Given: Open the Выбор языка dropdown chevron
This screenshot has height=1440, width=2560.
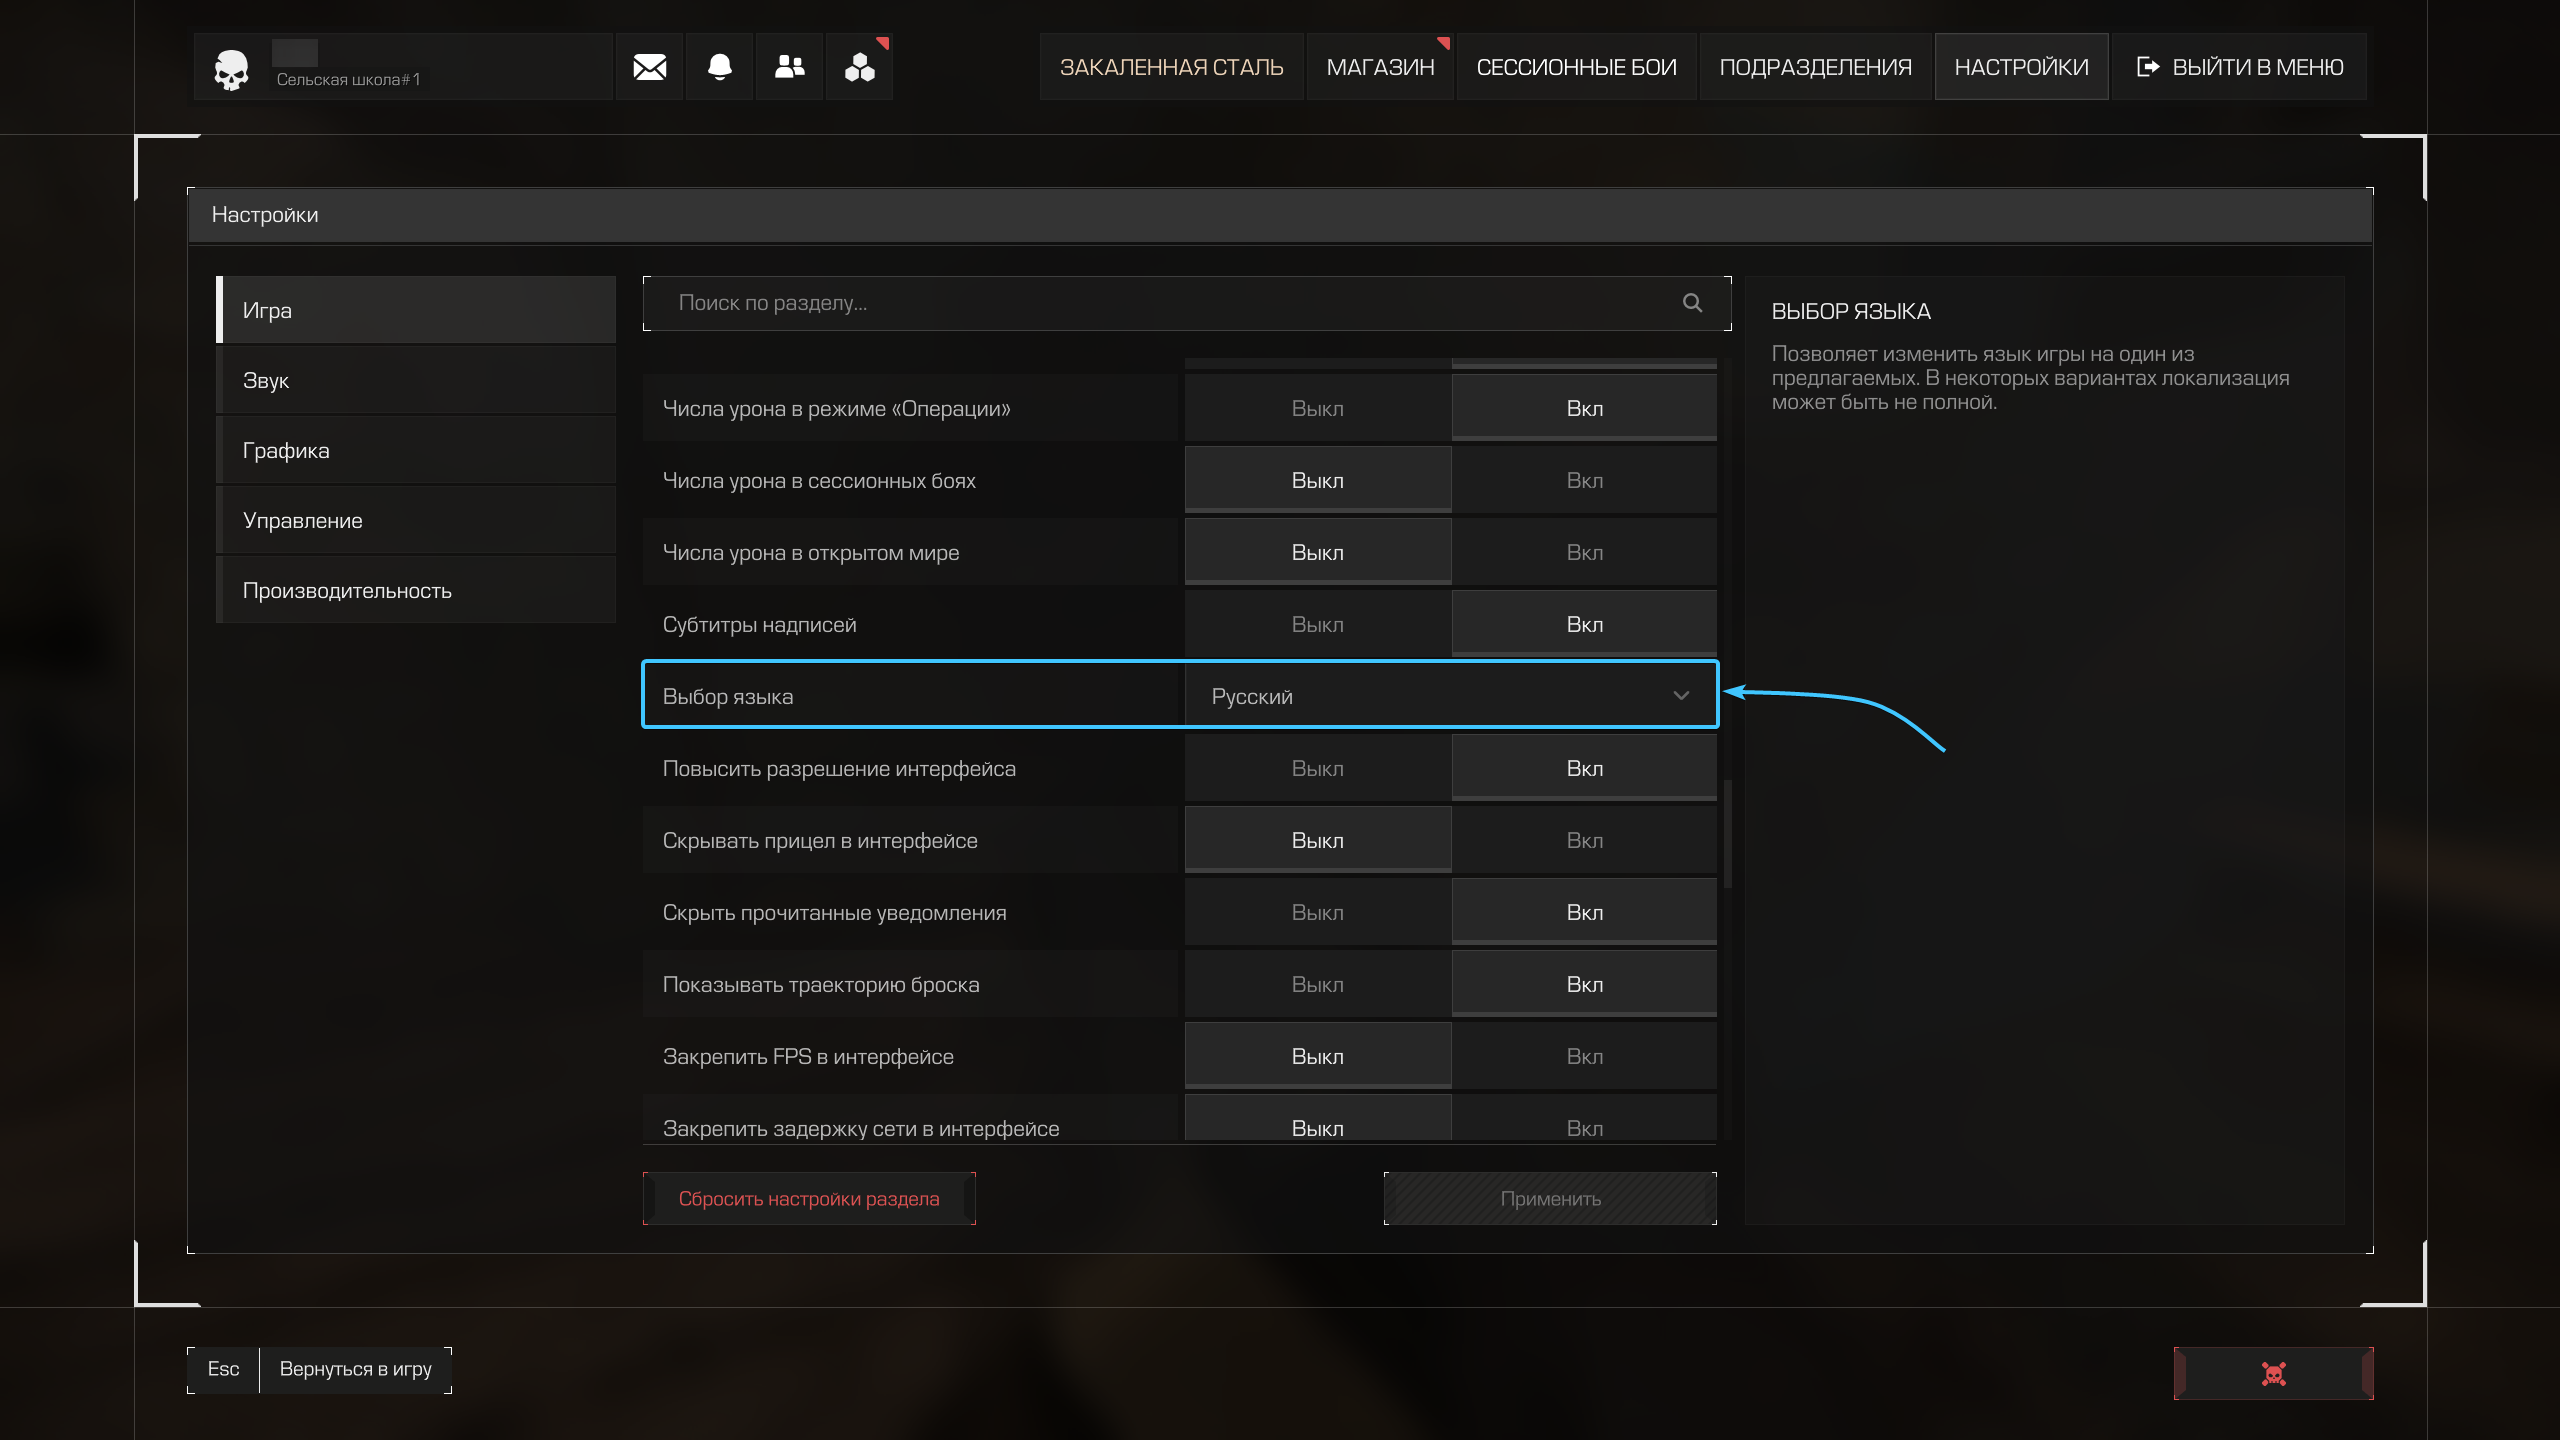Looking at the screenshot, I should point(1681,696).
